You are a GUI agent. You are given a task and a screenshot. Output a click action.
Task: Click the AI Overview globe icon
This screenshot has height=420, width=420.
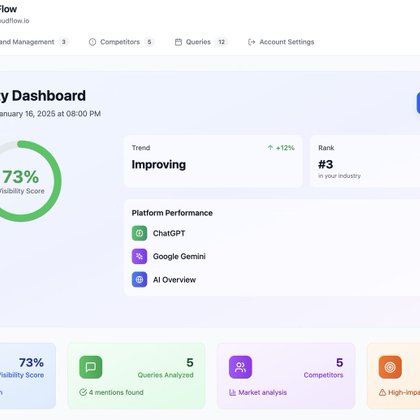coord(139,280)
